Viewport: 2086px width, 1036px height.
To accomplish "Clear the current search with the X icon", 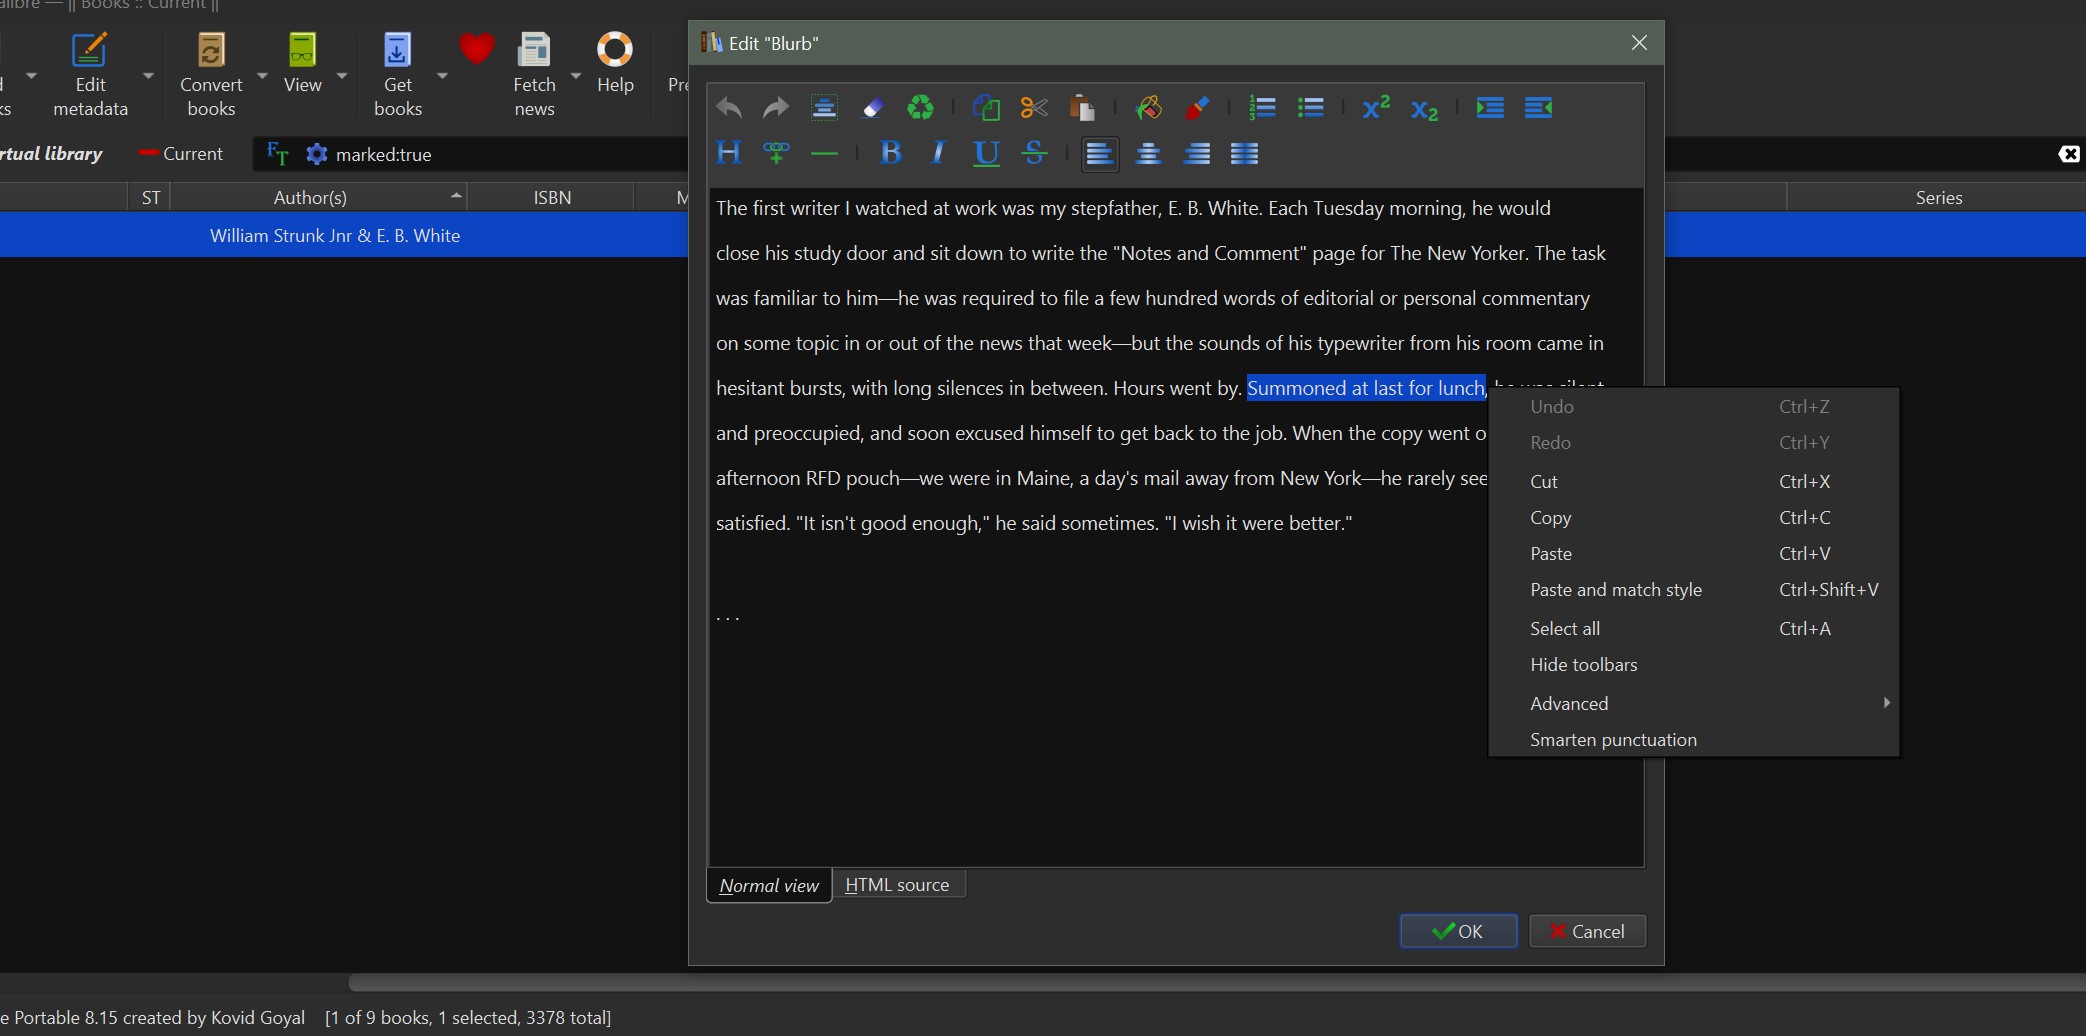I will point(2069,154).
